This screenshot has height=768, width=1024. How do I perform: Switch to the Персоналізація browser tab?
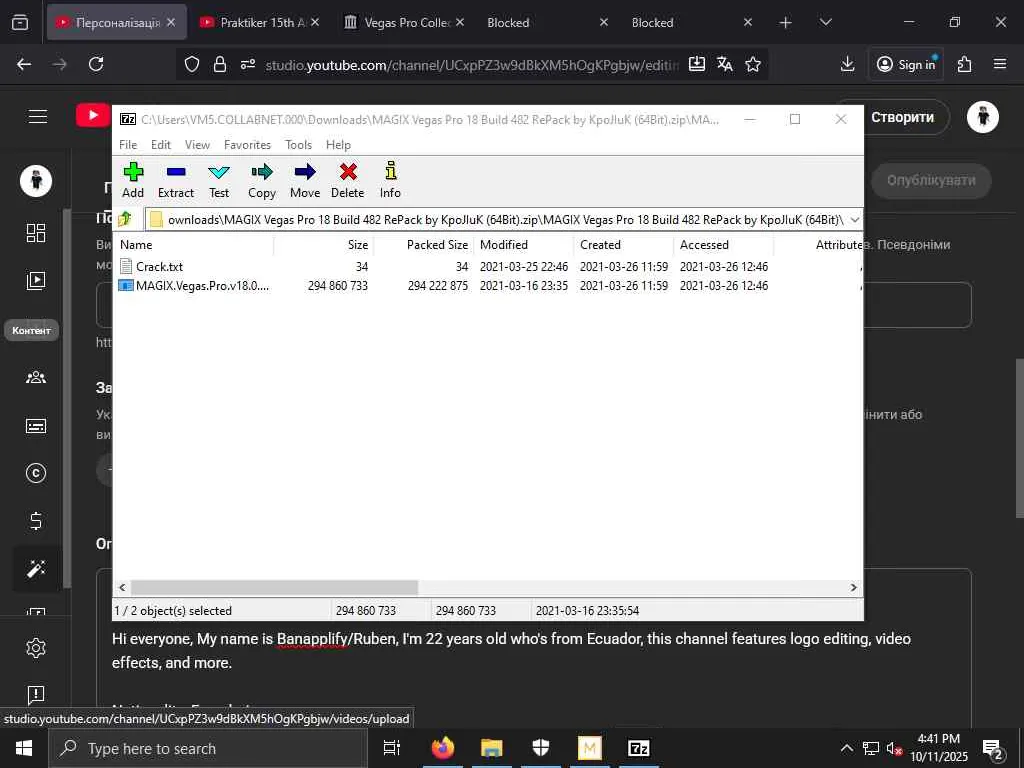coord(117,22)
